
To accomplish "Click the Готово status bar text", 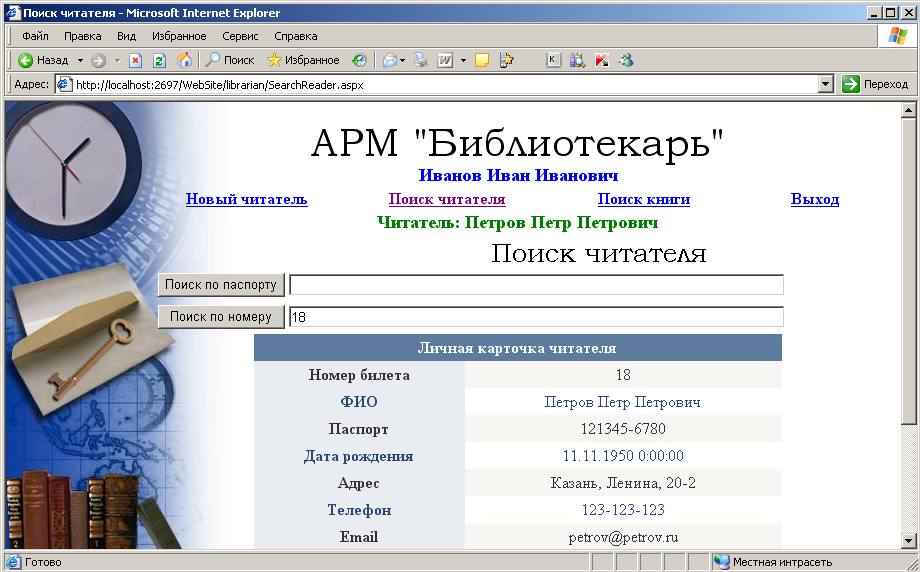I will click(43, 562).
